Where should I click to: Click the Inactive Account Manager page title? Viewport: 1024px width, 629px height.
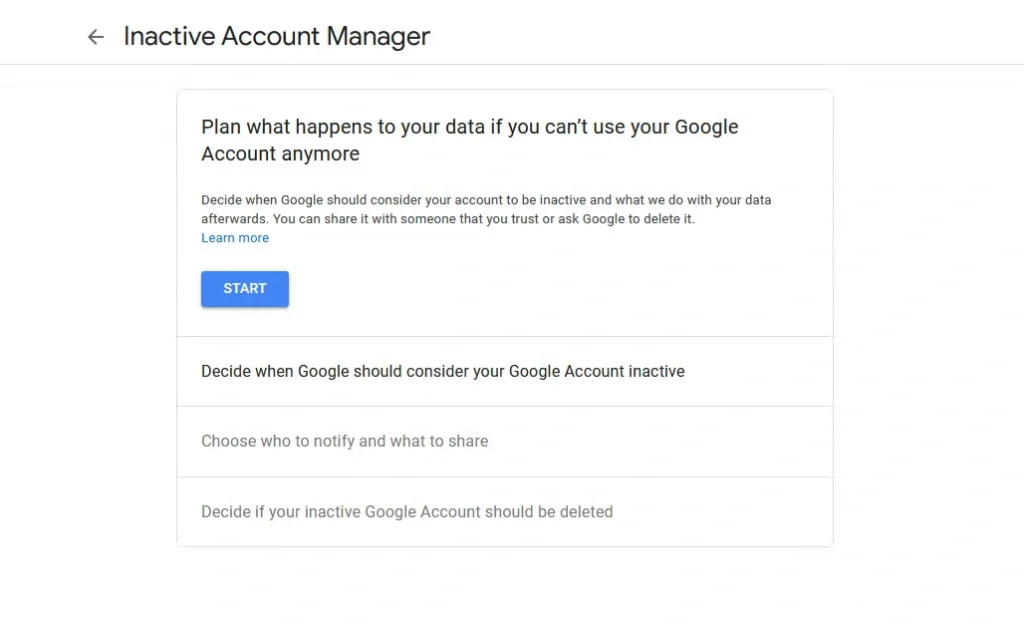click(277, 36)
